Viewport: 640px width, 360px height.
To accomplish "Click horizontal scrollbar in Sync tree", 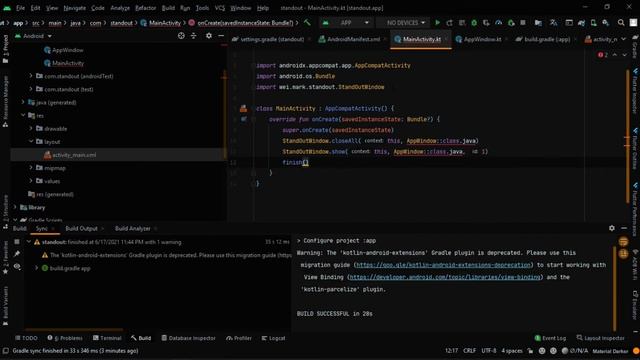I will [x=73, y=329].
